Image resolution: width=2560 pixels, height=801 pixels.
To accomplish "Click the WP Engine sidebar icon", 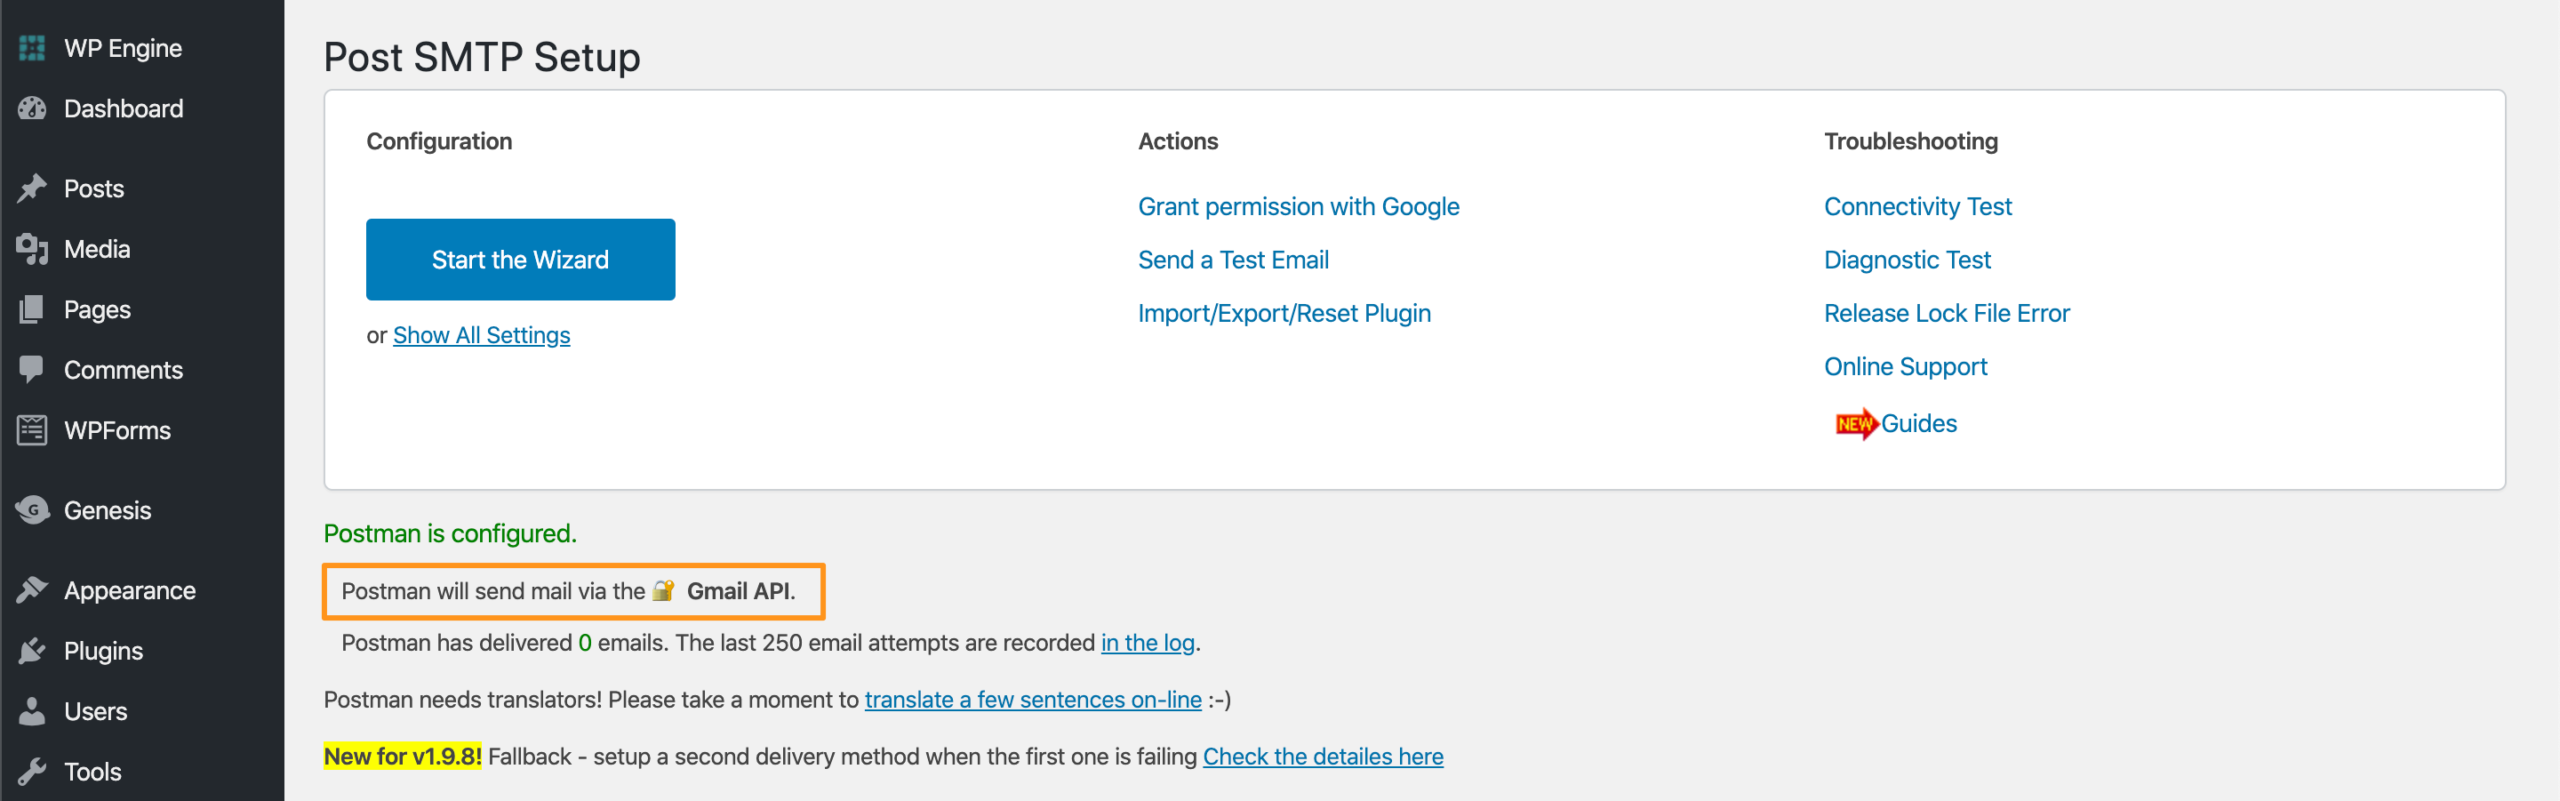I will [32, 48].
